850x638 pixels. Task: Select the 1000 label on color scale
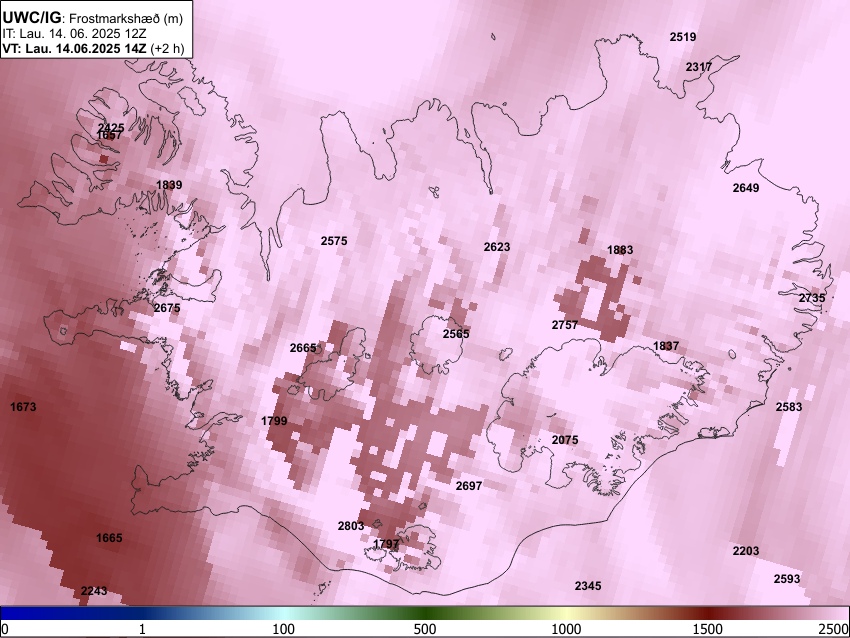point(566,629)
